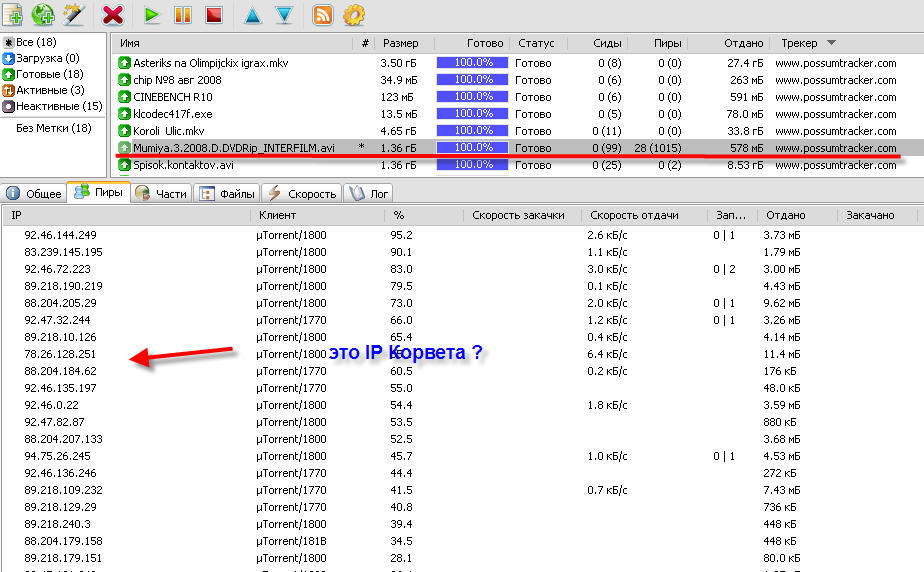Open the Create New Torrent wand icon
The image size is (924, 572).
tap(73, 14)
